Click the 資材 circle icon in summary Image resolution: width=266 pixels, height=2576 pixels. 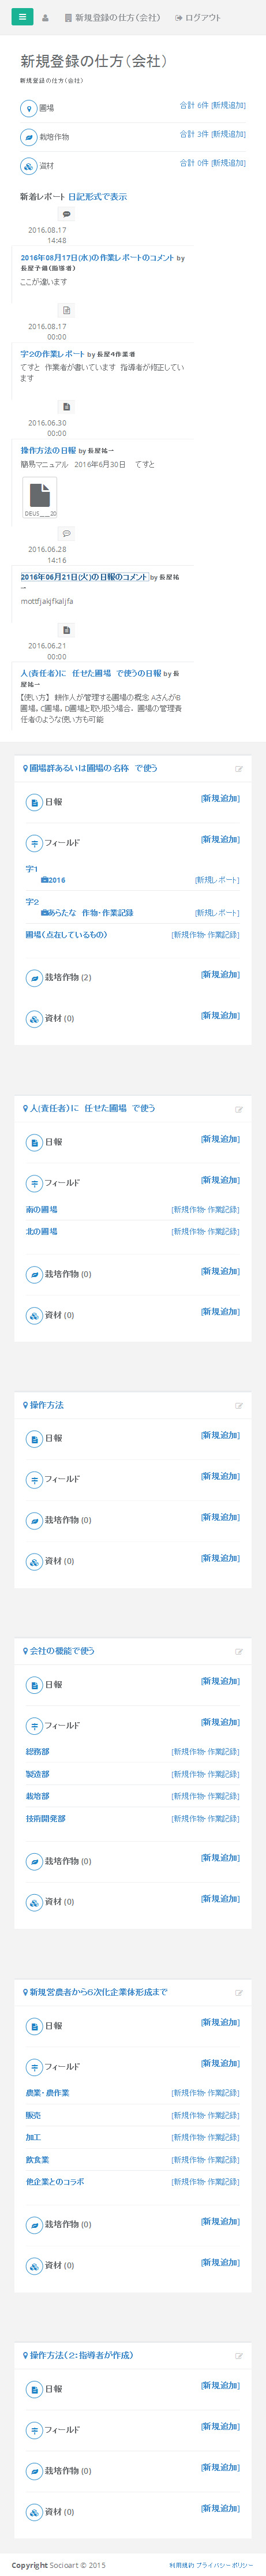pyautogui.click(x=28, y=166)
